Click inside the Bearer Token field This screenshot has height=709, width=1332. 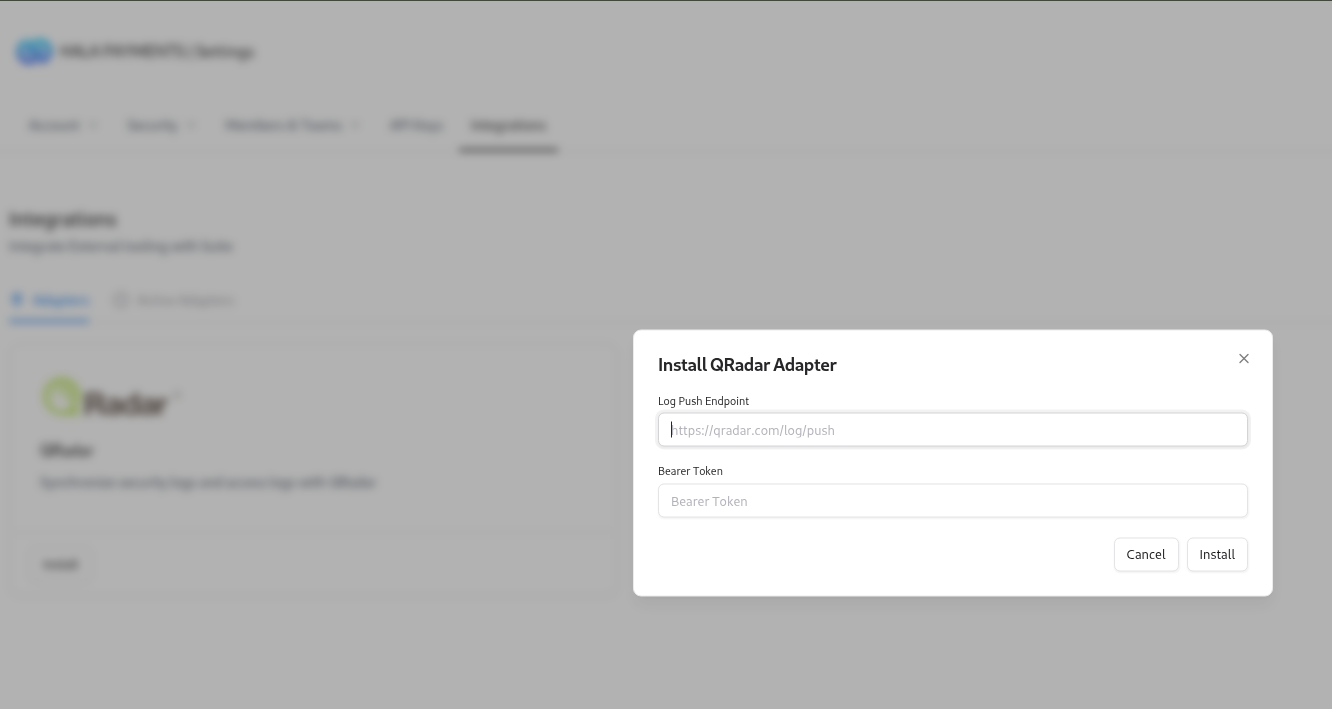point(952,500)
